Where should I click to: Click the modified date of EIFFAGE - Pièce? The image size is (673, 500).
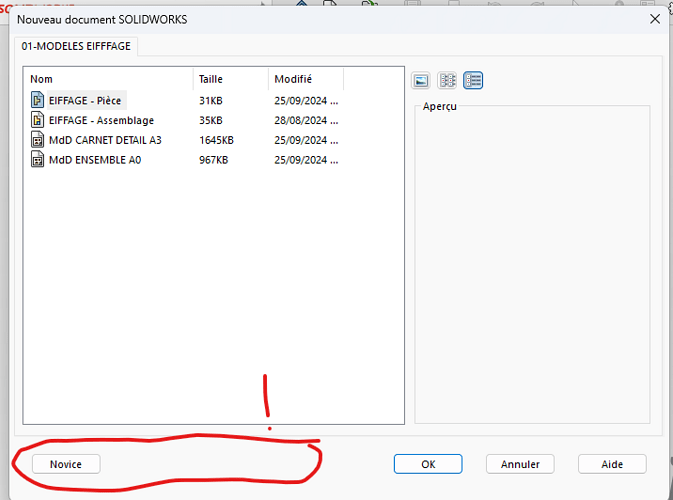coord(306,100)
